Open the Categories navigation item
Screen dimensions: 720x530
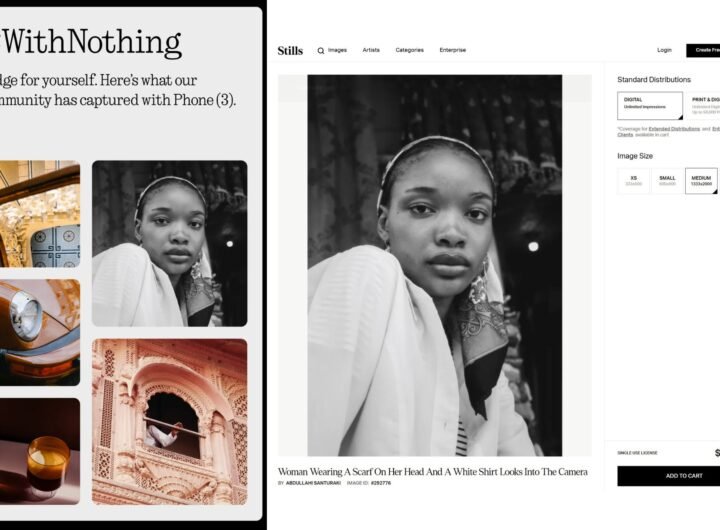click(410, 50)
